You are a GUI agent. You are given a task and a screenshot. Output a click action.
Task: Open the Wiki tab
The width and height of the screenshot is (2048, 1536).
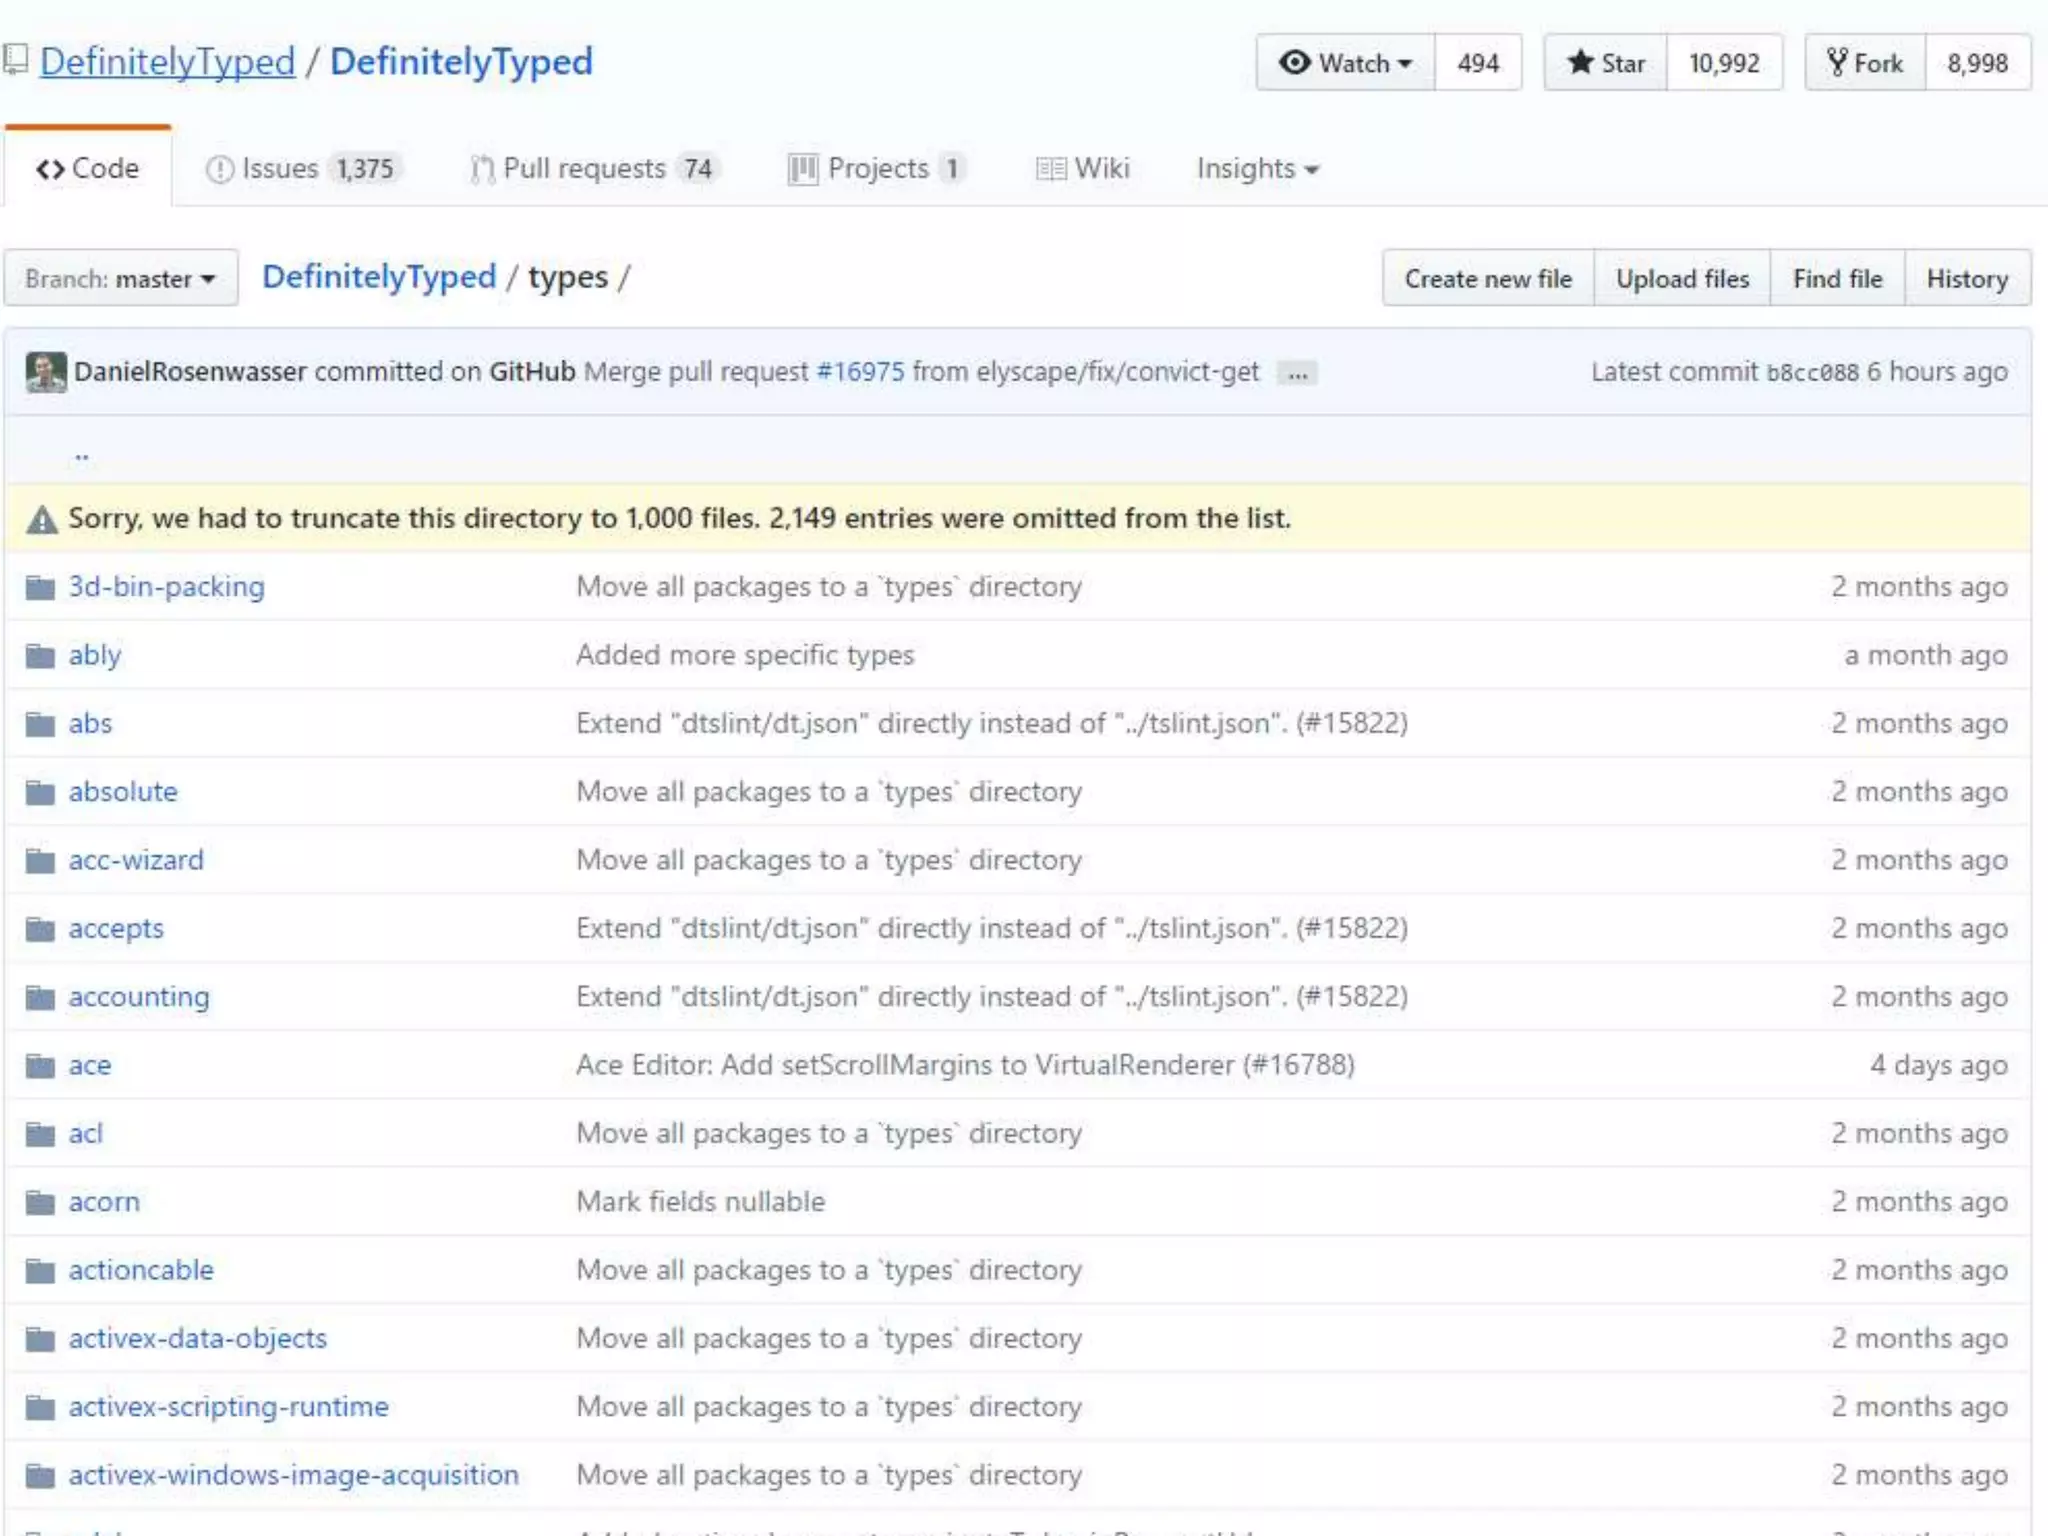click(x=1083, y=168)
